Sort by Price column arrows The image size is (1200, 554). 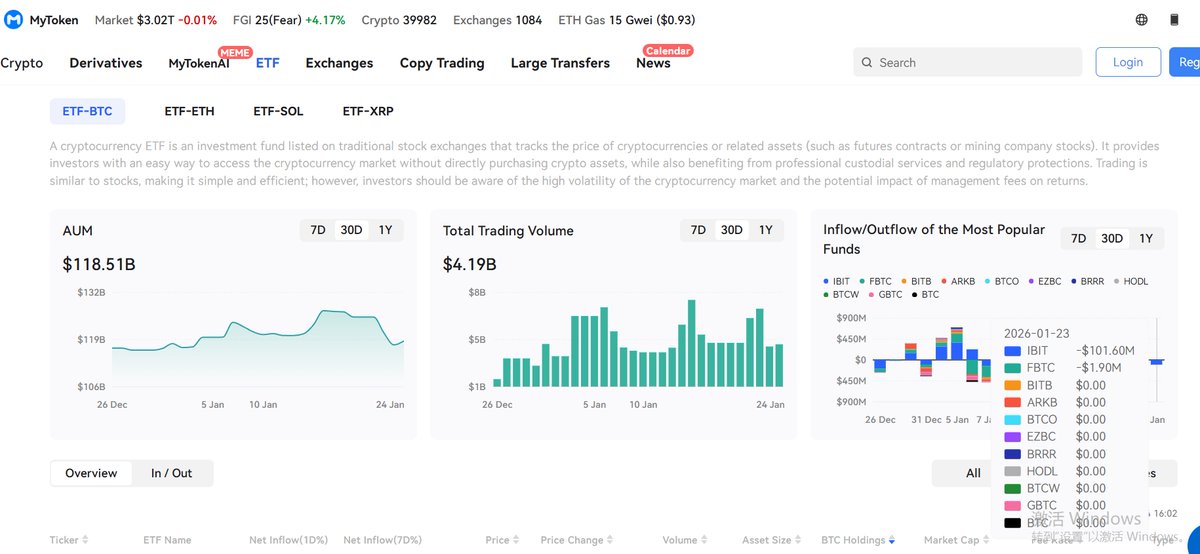point(517,540)
